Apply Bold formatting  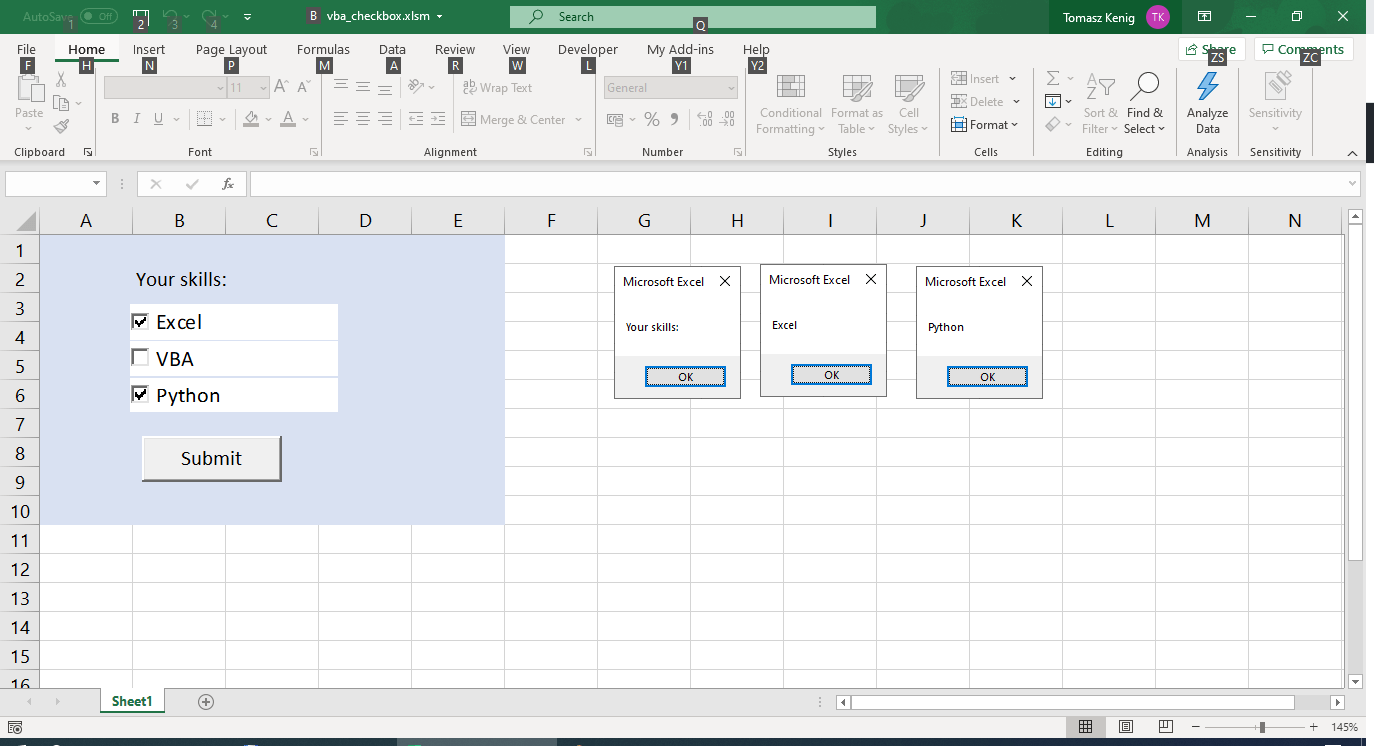[x=114, y=118]
